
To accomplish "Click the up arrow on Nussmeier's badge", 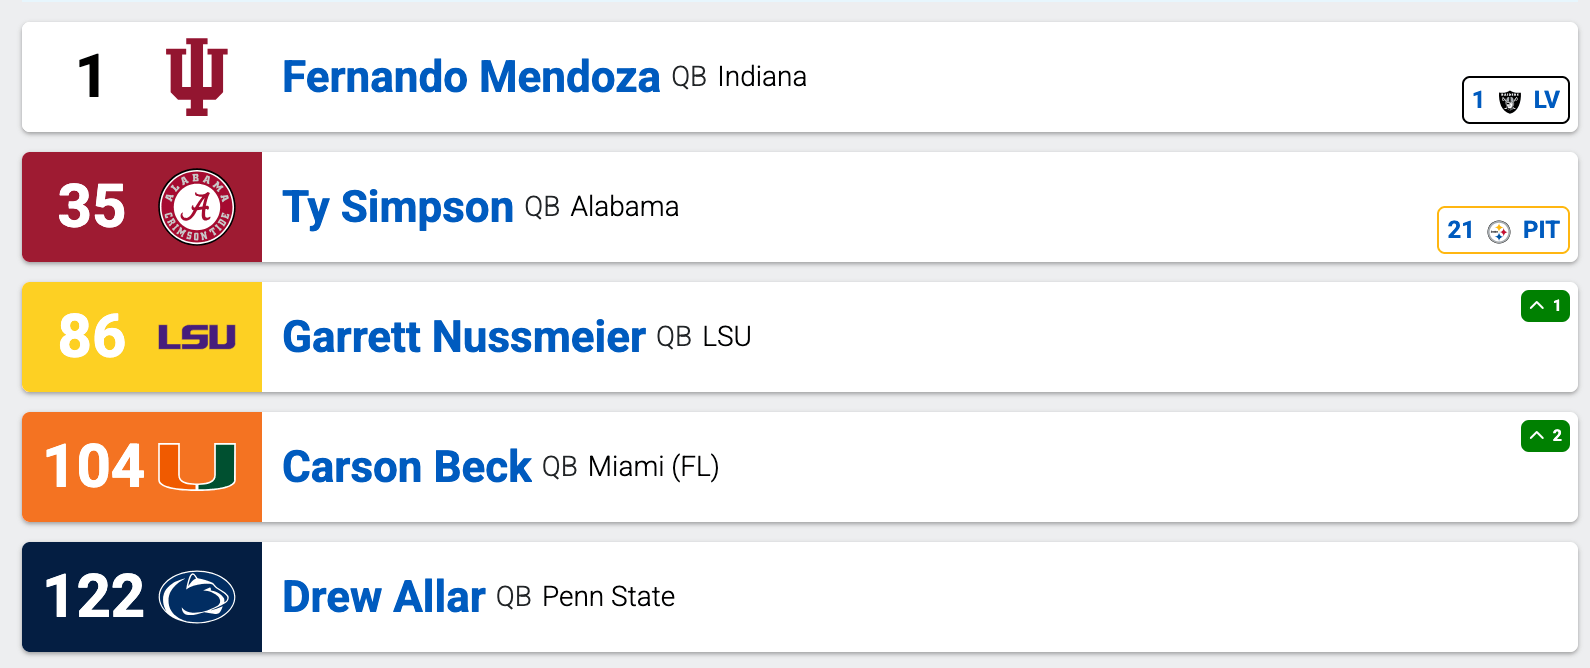I will [x=1537, y=306].
